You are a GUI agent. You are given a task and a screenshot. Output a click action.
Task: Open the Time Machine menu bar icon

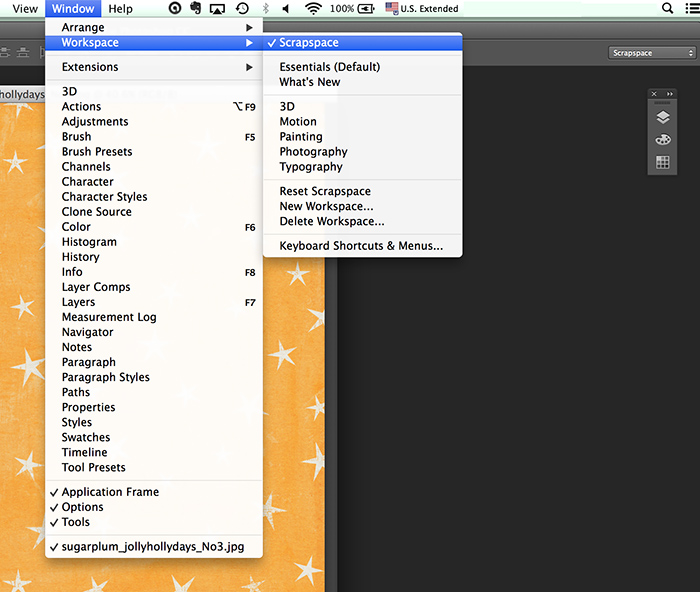click(x=242, y=8)
